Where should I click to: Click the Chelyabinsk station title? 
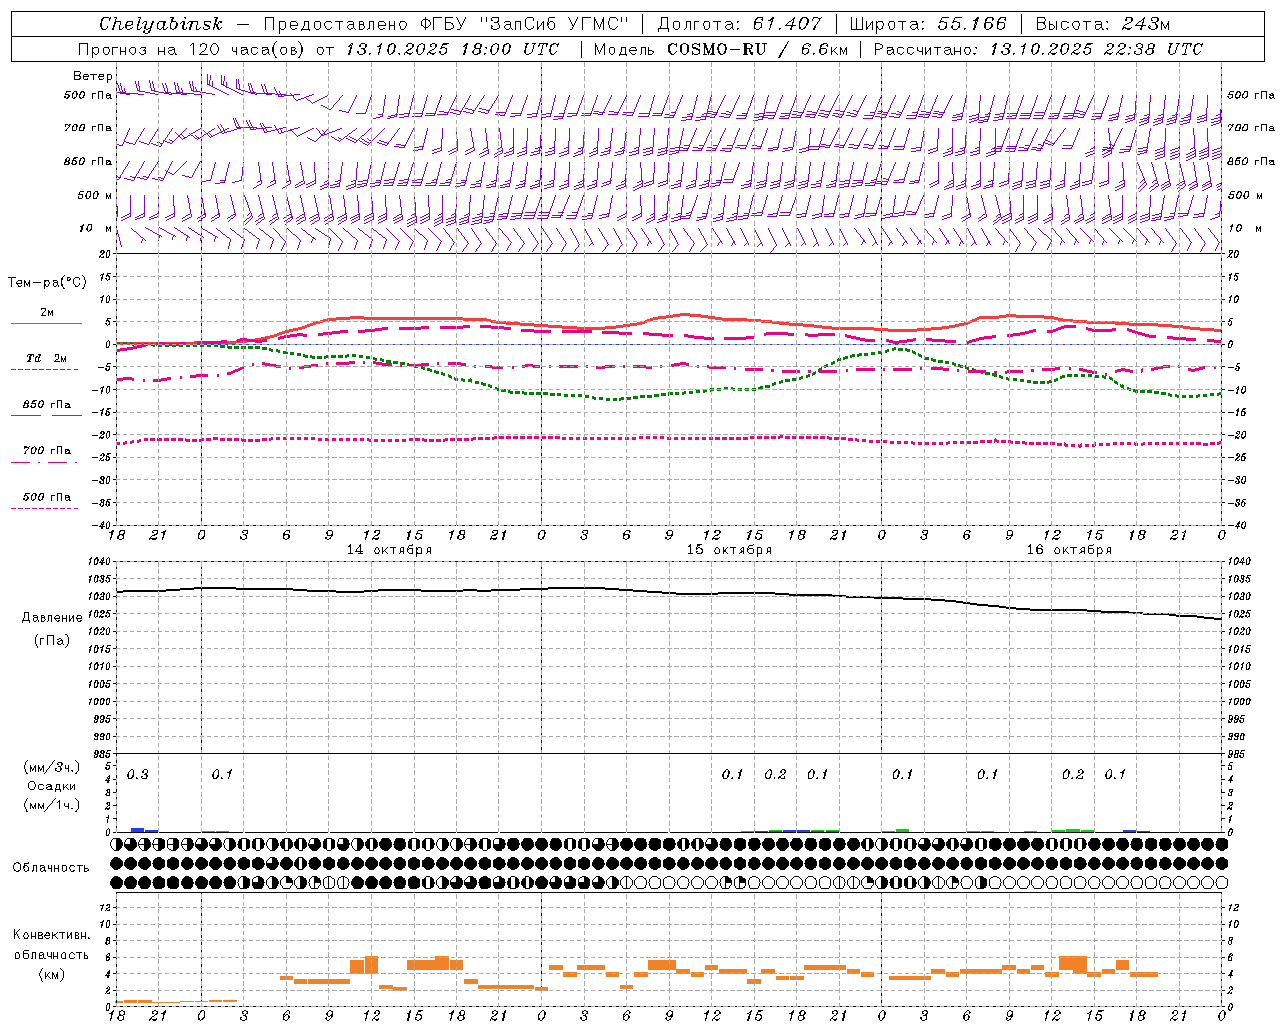tap(161, 24)
